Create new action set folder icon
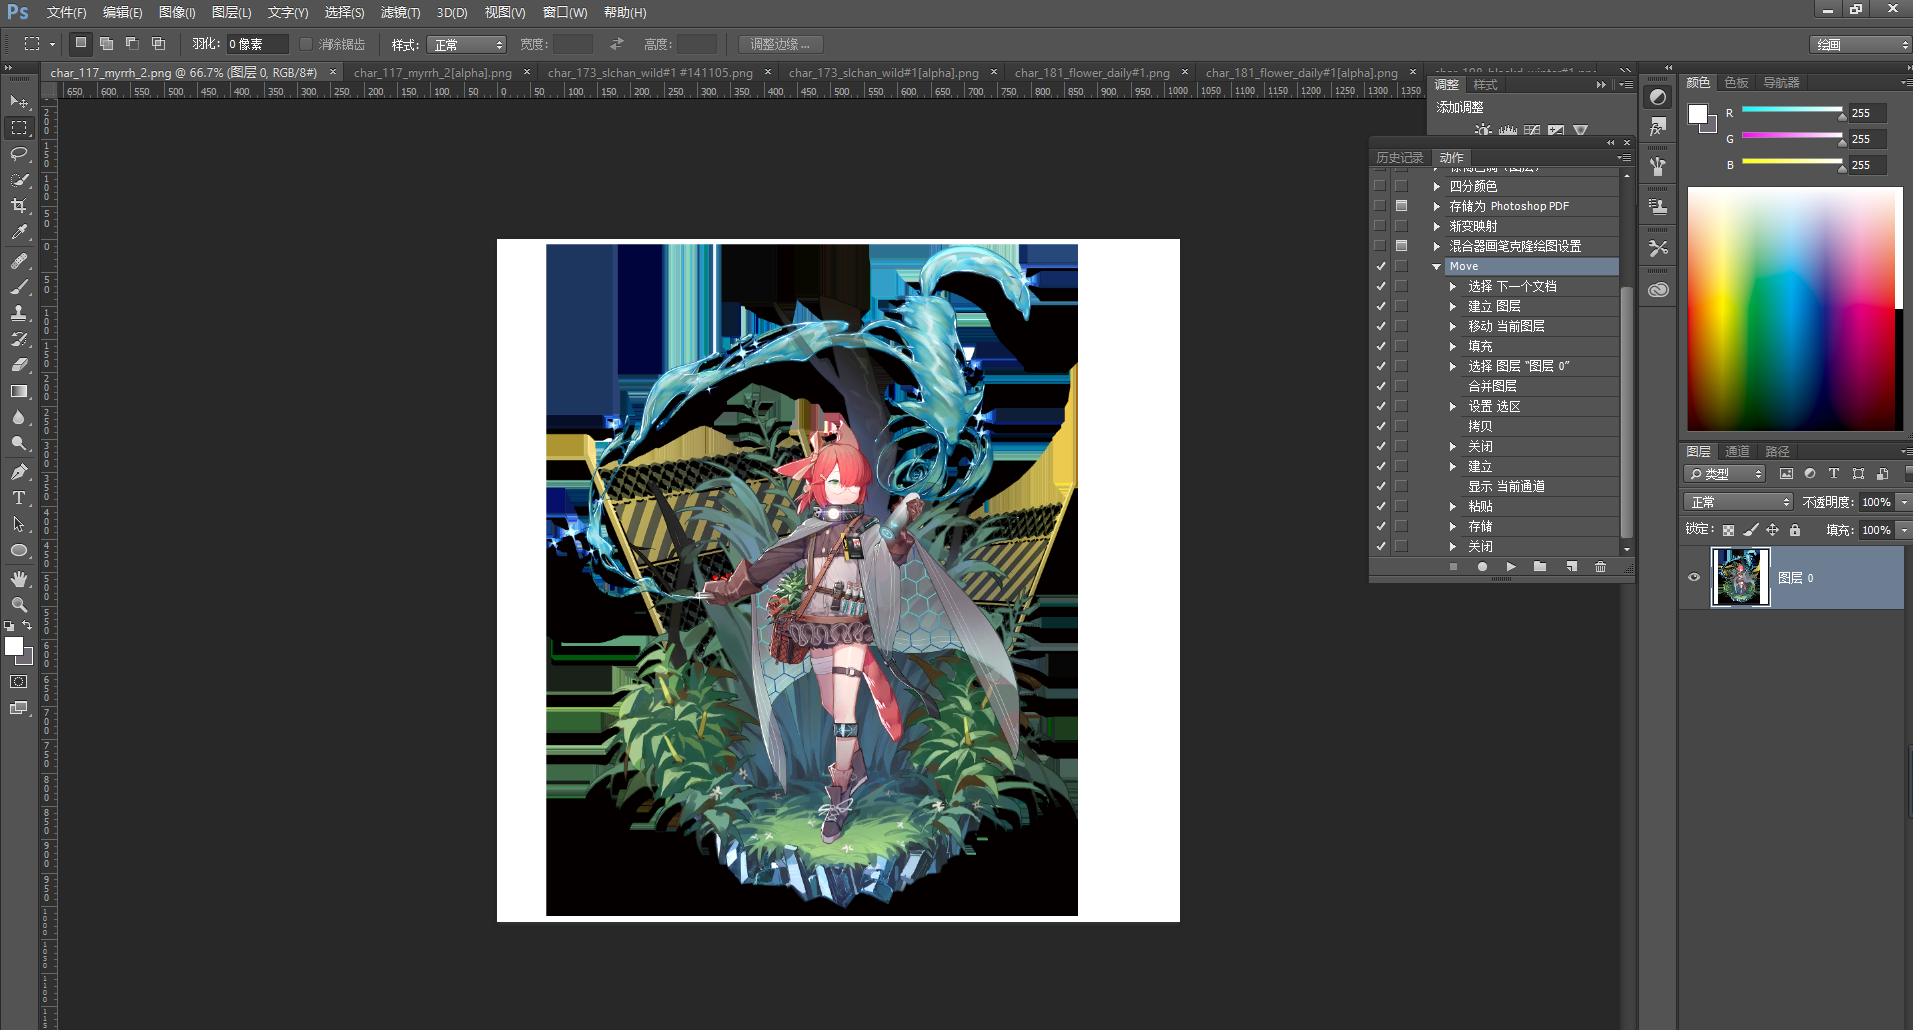 click(x=1540, y=567)
